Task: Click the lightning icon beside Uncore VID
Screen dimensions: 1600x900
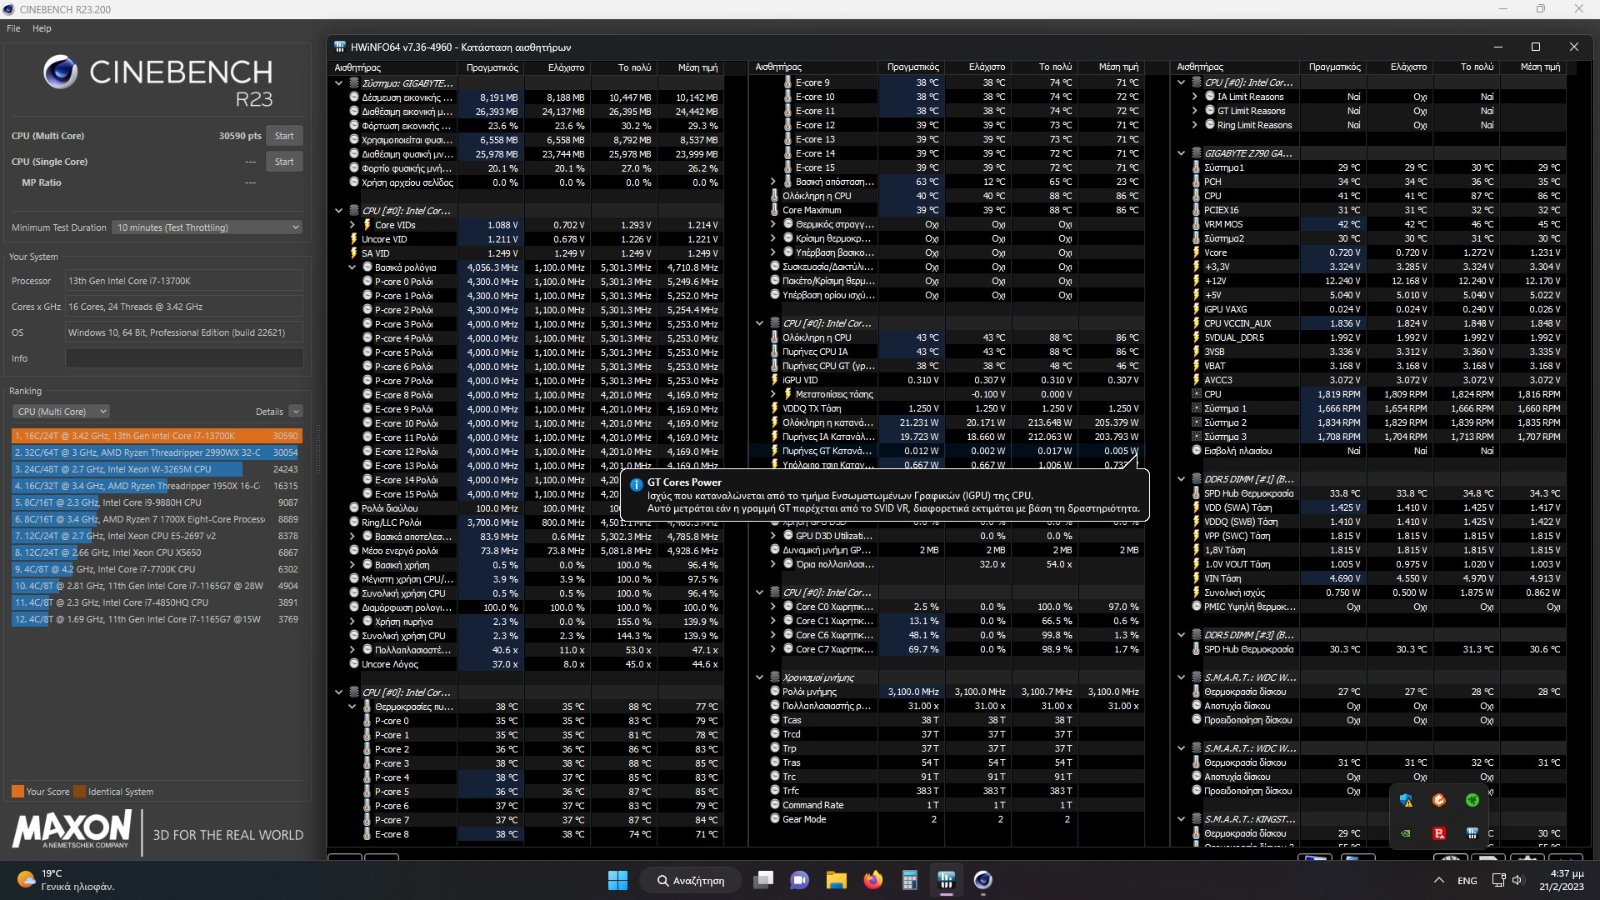Action: pos(354,239)
